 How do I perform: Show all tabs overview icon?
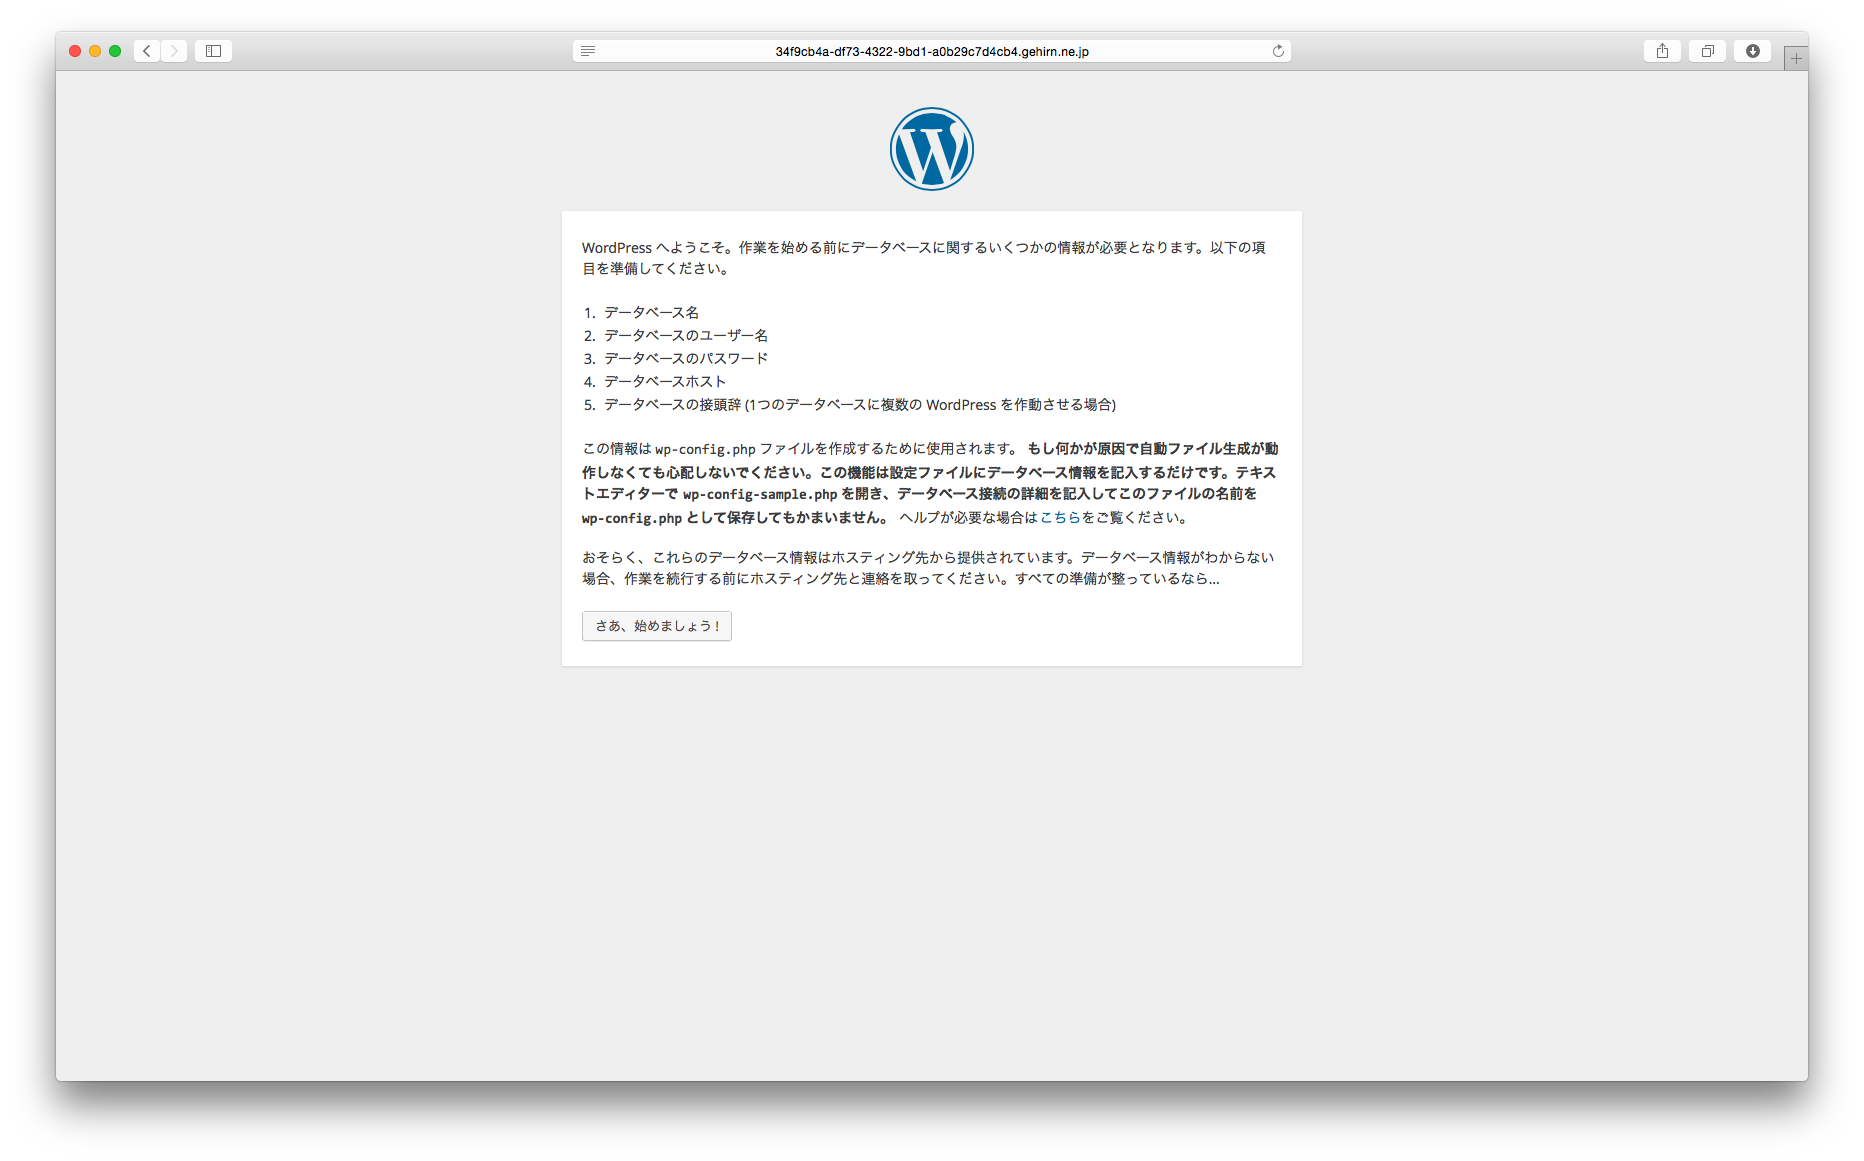[1707, 51]
